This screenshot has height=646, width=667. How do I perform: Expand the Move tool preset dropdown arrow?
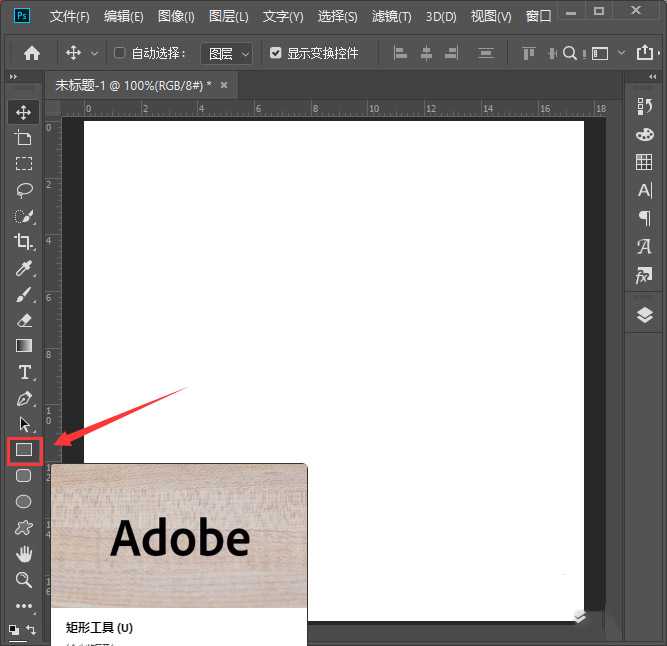(x=95, y=53)
